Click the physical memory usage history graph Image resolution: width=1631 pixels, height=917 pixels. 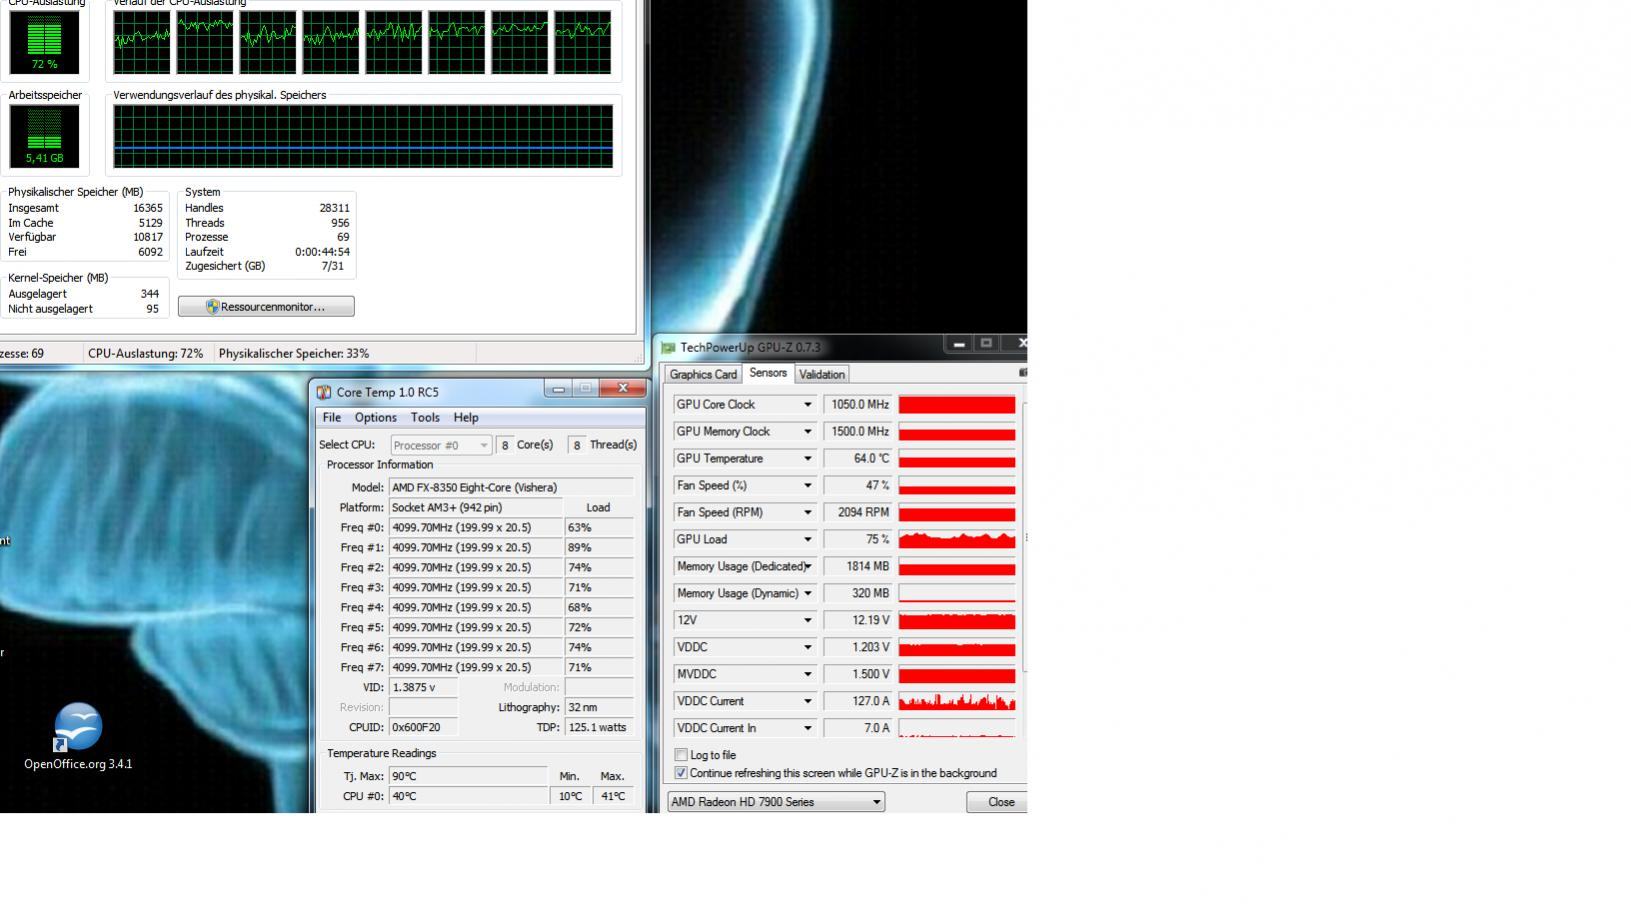coord(363,136)
